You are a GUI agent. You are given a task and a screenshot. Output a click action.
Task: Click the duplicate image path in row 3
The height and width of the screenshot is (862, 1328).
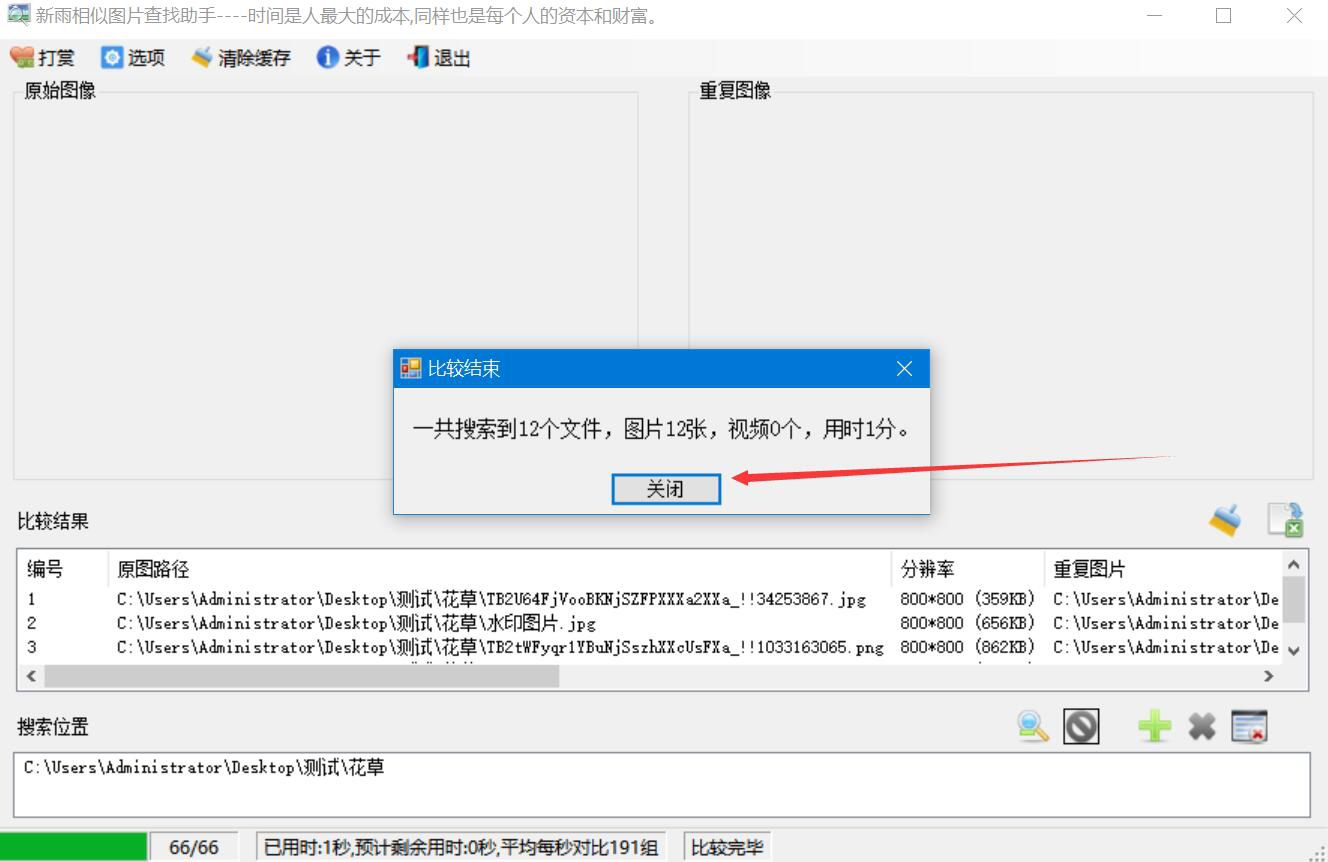tap(1166, 647)
